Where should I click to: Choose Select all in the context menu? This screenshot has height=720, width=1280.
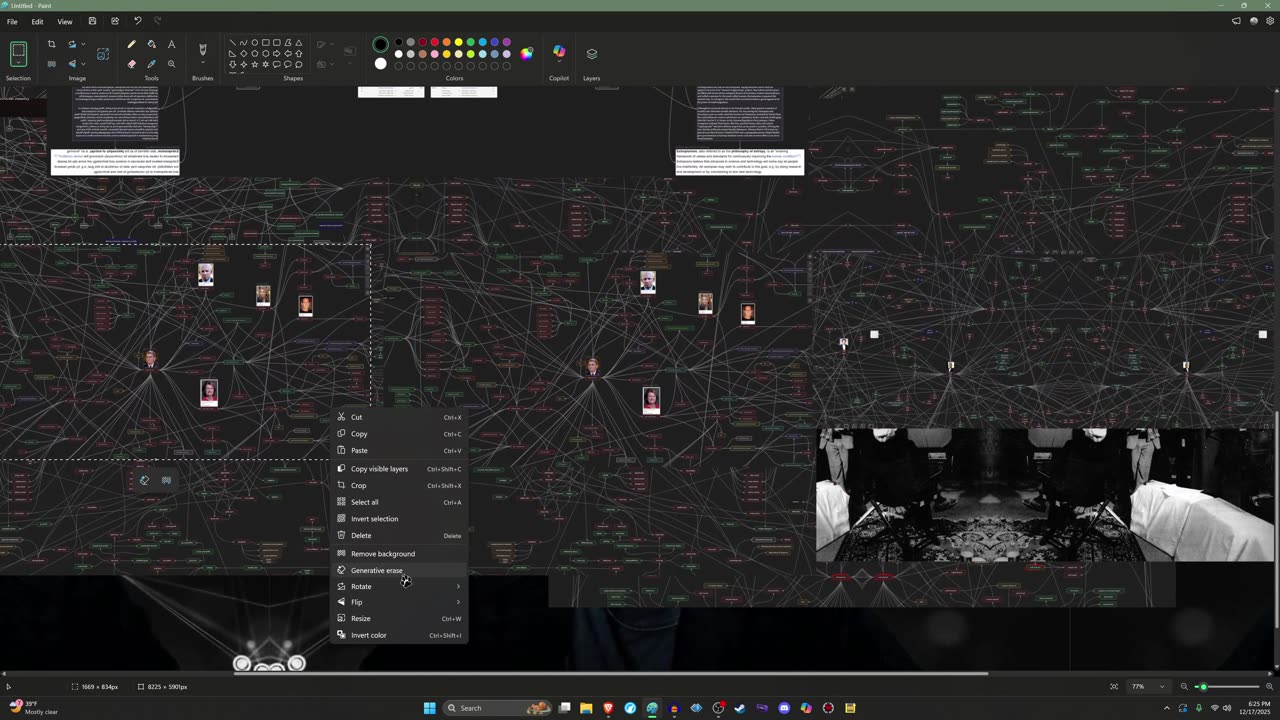(x=399, y=502)
